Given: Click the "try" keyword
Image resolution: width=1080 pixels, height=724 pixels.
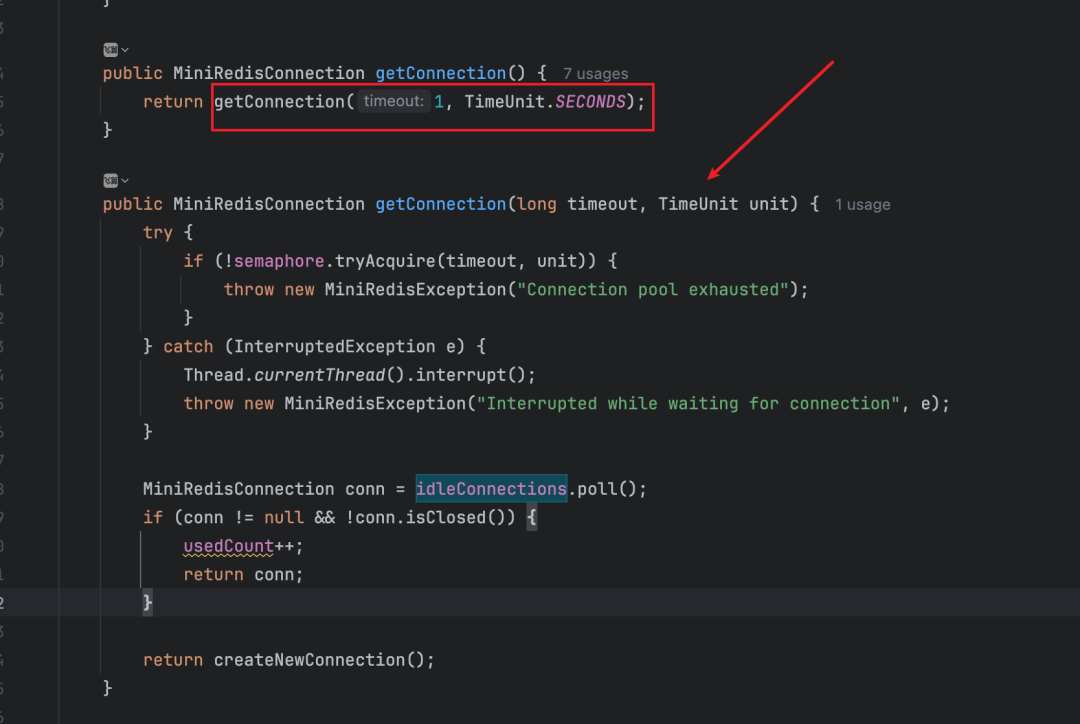Looking at the screenshot, I should pyautogui.click(x=158, y=233).
